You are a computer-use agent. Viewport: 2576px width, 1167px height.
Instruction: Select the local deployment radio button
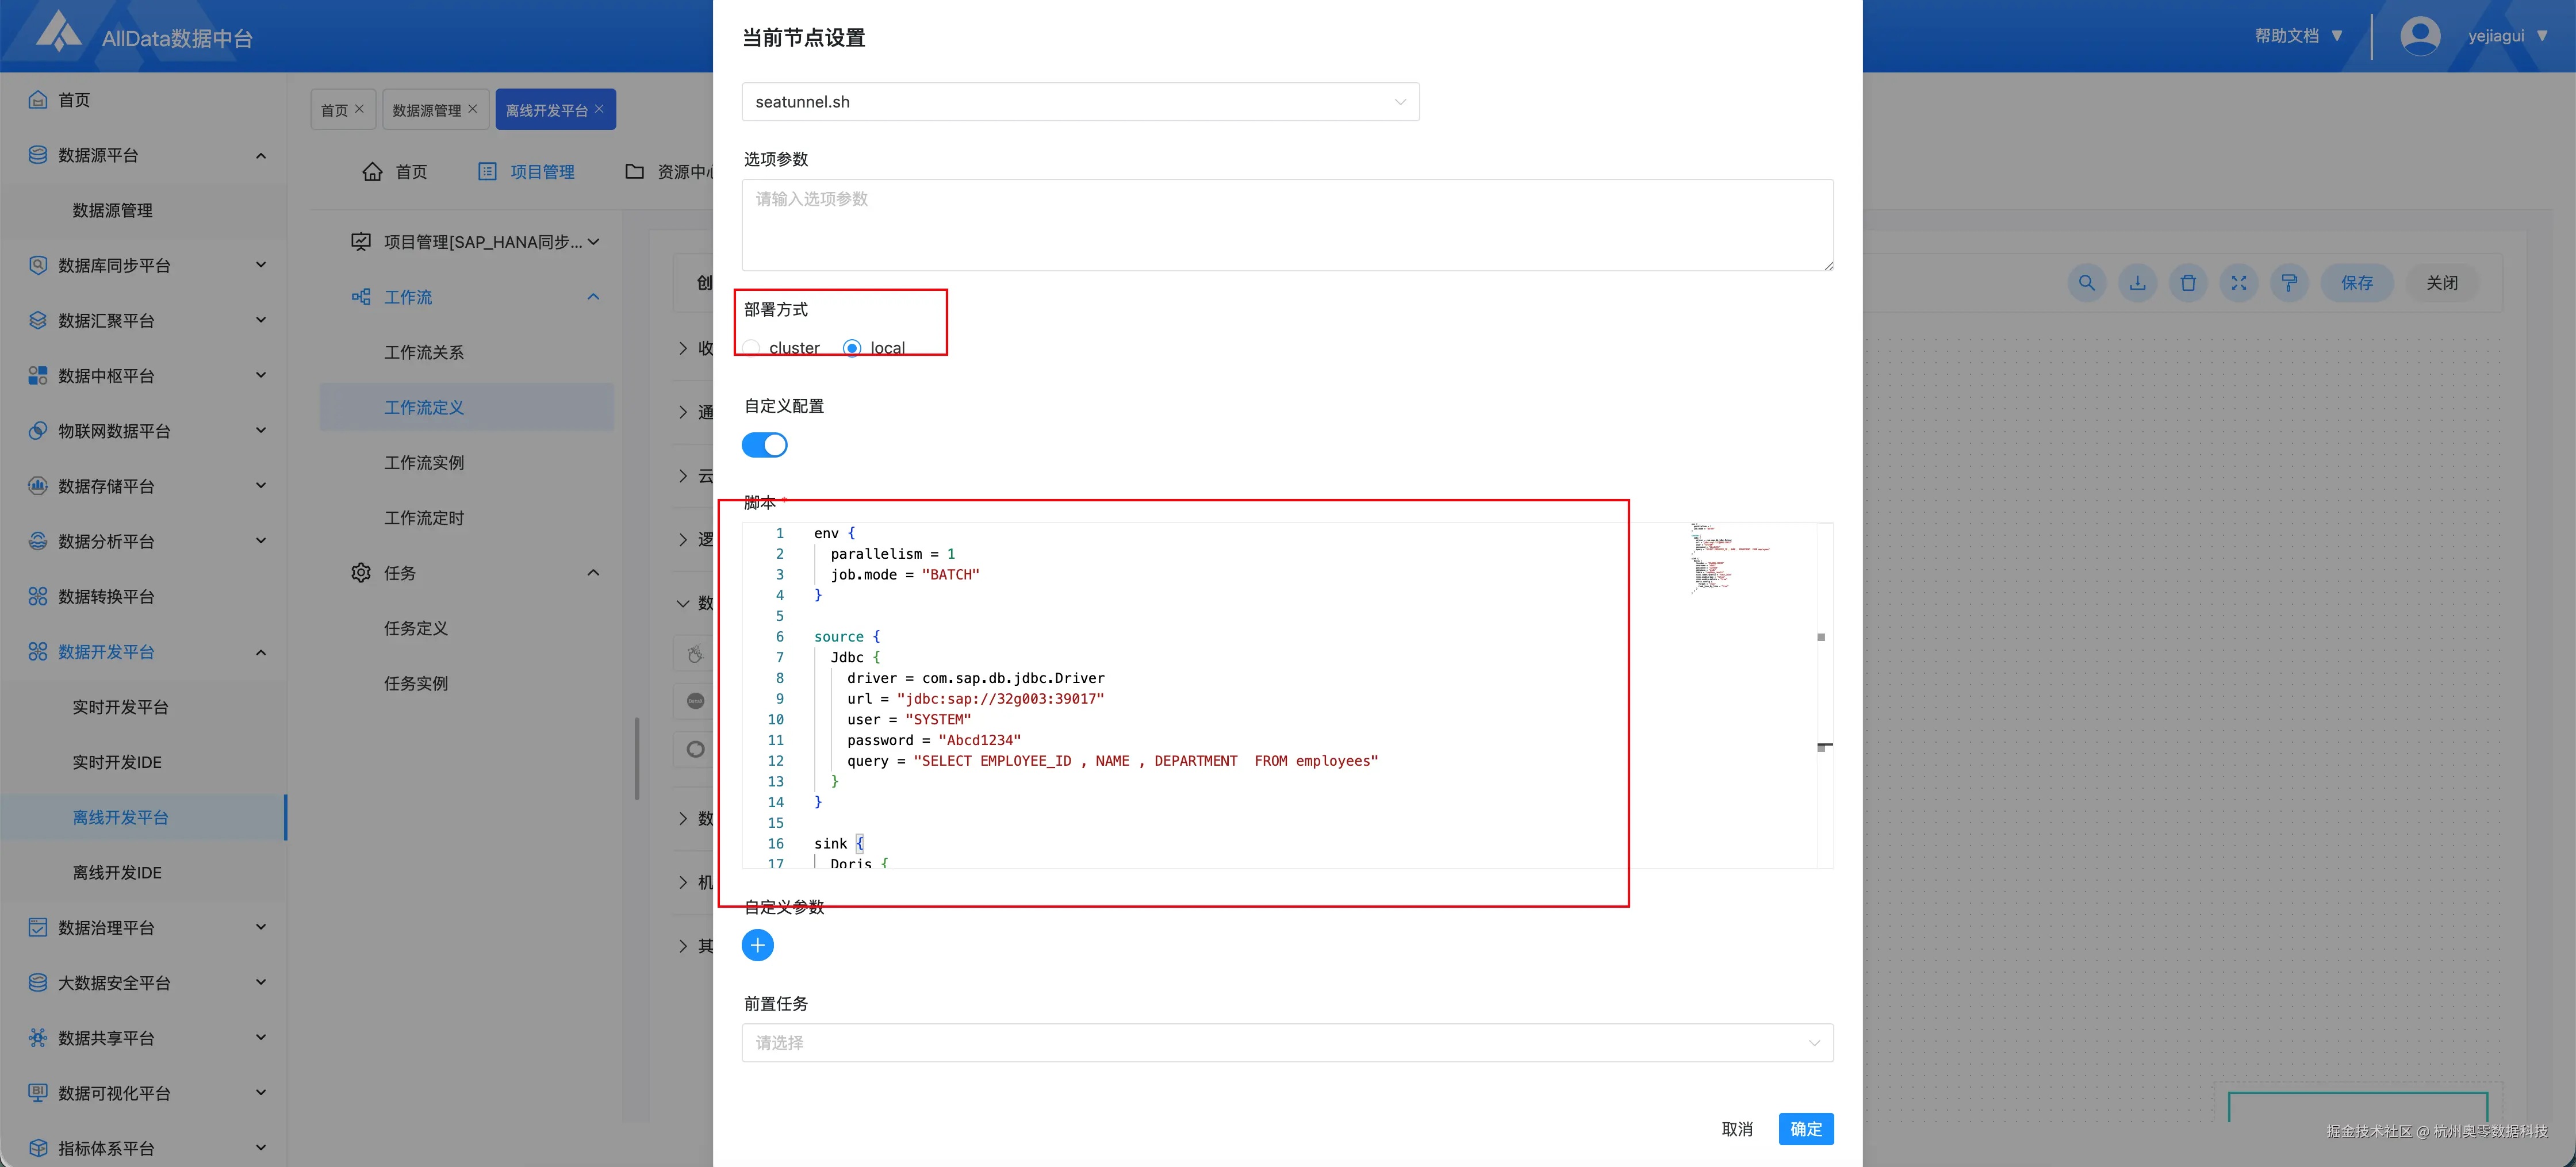pyautogui.click(x=852, y=348)
